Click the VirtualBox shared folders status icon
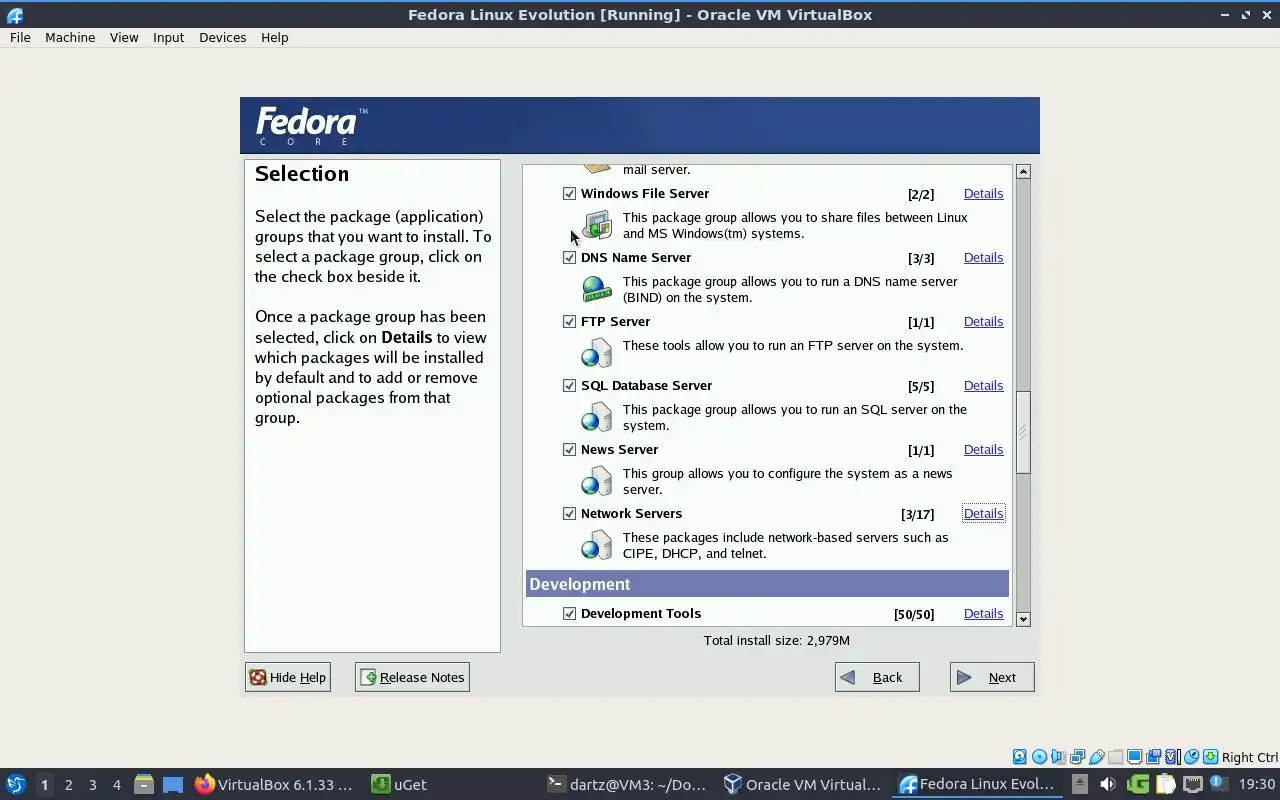 coord(1115,757)
